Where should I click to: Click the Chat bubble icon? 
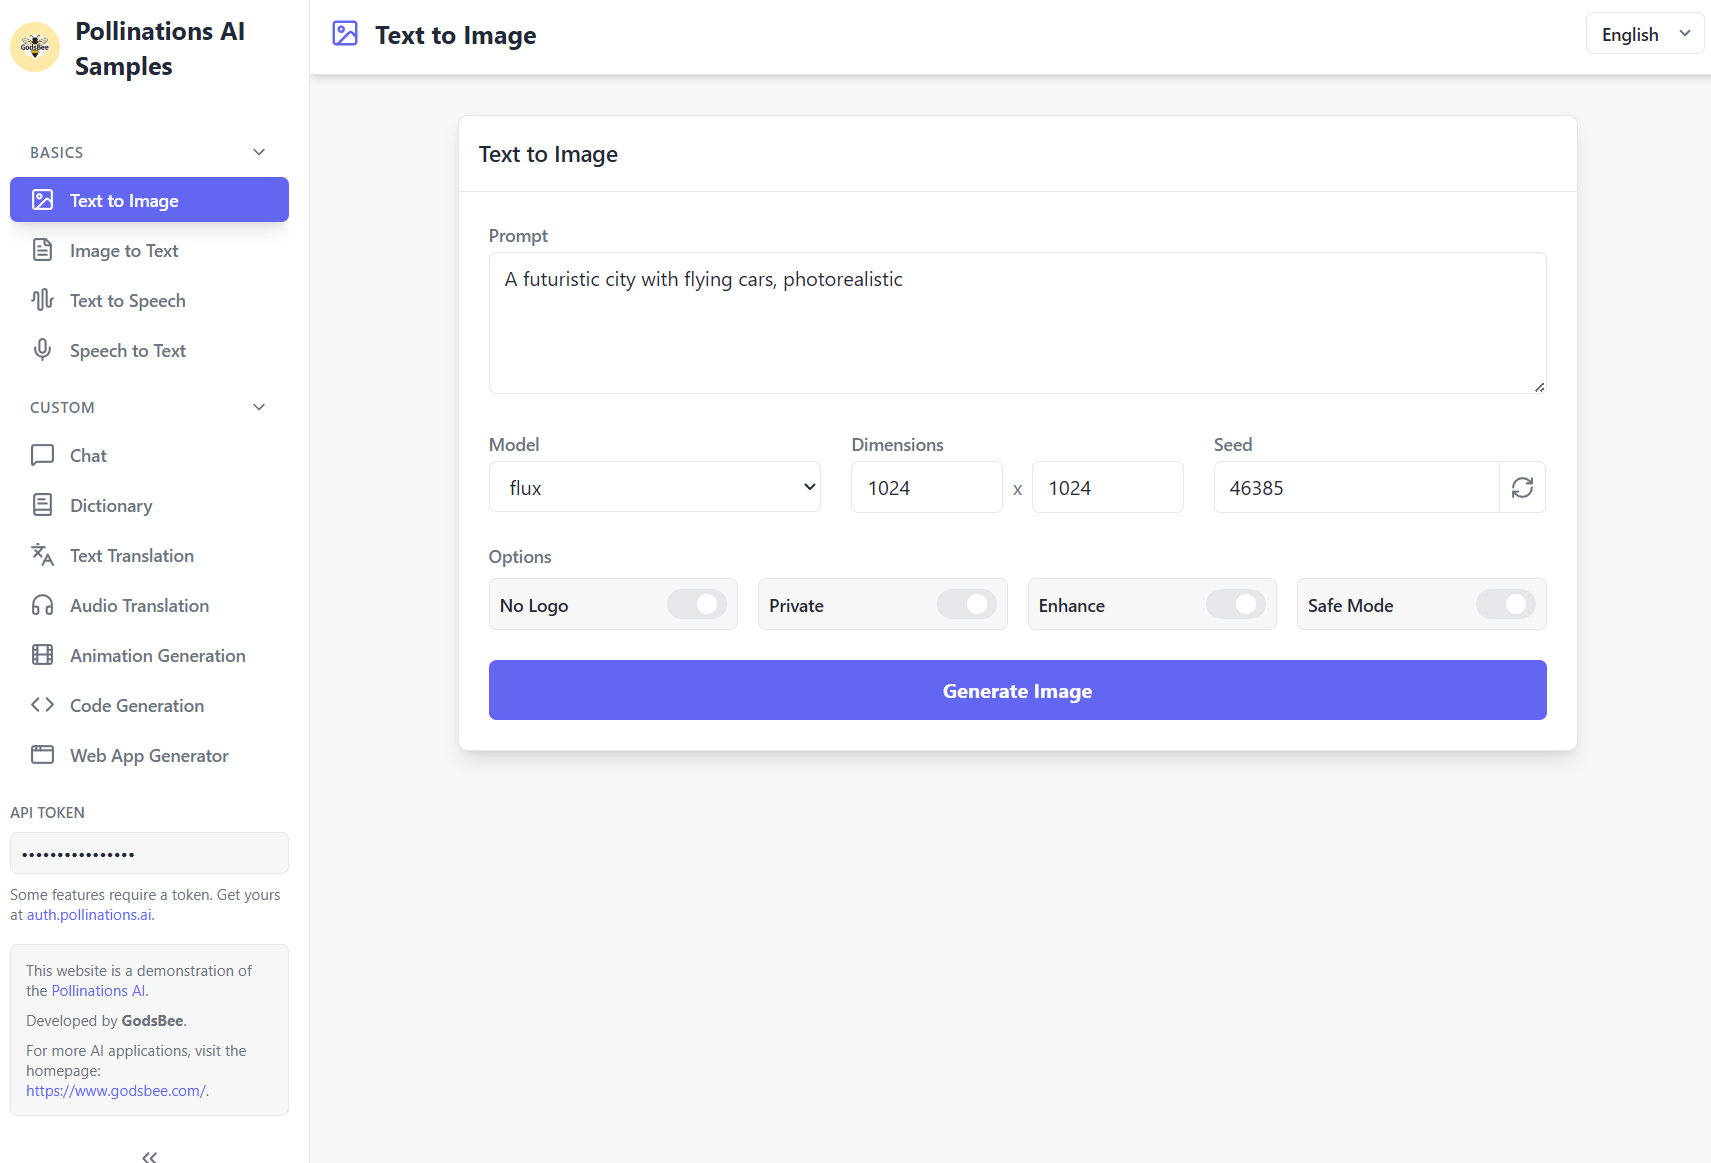pyautogui.click(x=42, y=455)
